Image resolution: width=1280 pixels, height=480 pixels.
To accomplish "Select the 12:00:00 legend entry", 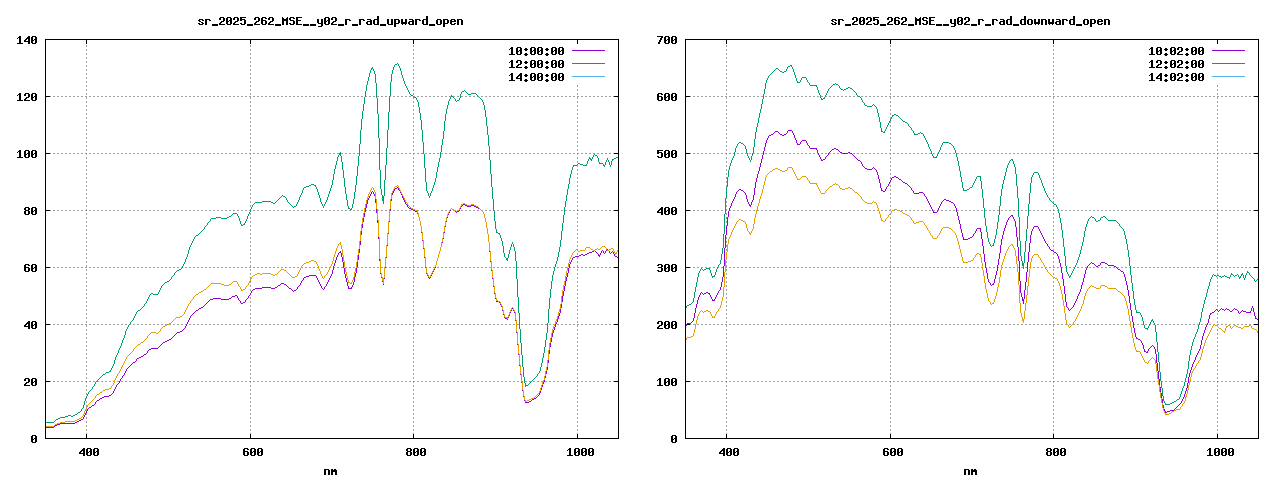I will 536,64.
